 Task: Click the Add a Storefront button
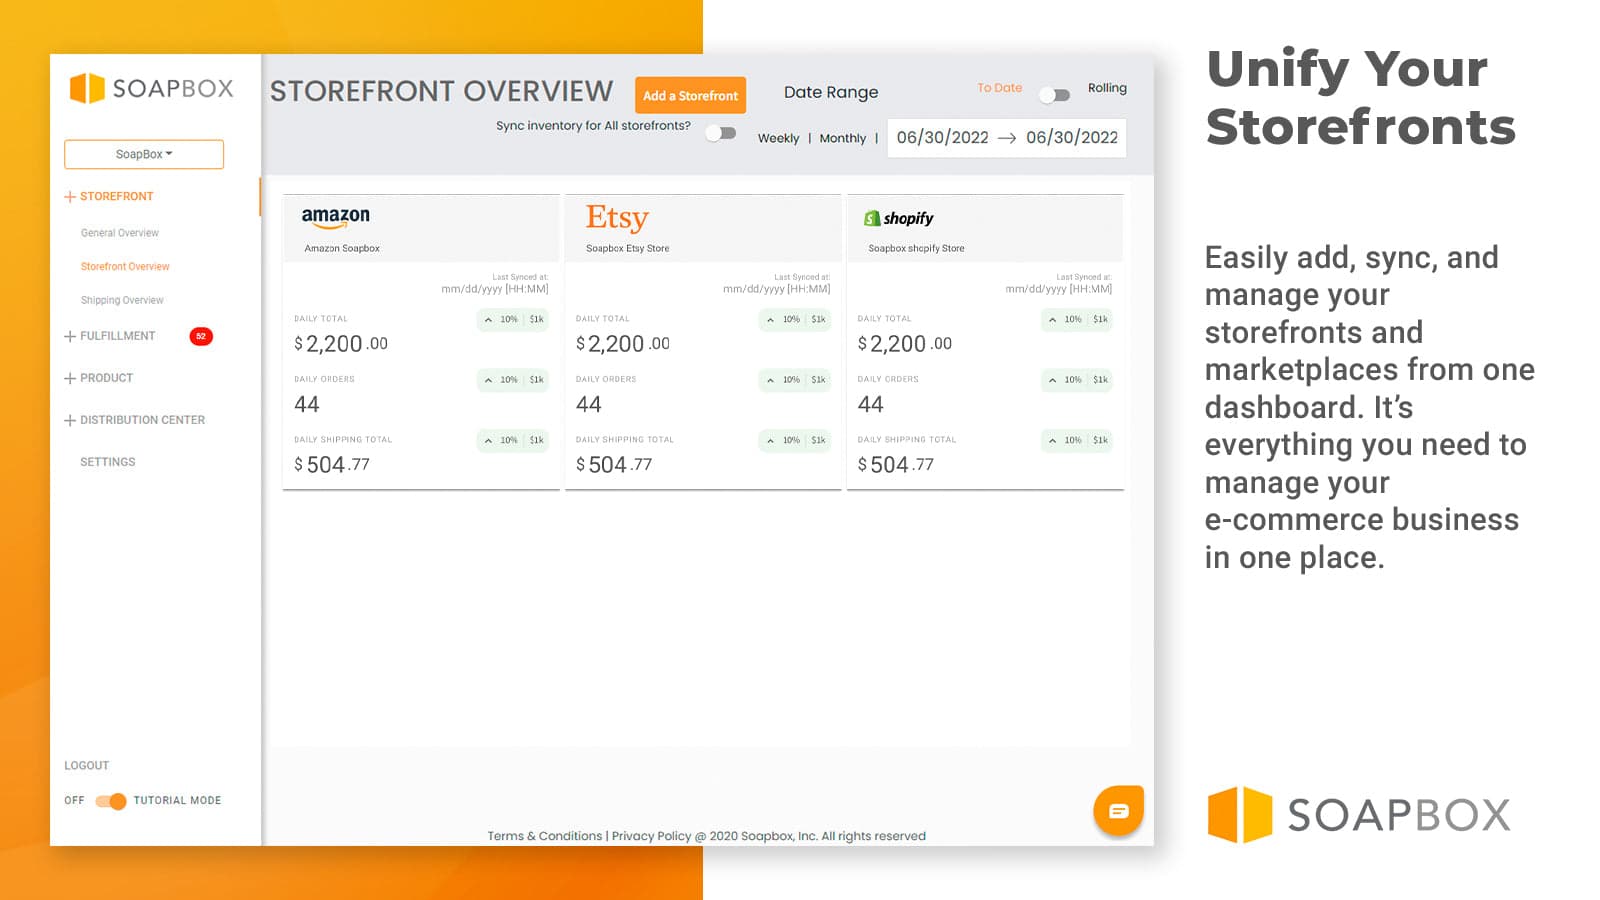pyautogui.click(x=690, y=95)
